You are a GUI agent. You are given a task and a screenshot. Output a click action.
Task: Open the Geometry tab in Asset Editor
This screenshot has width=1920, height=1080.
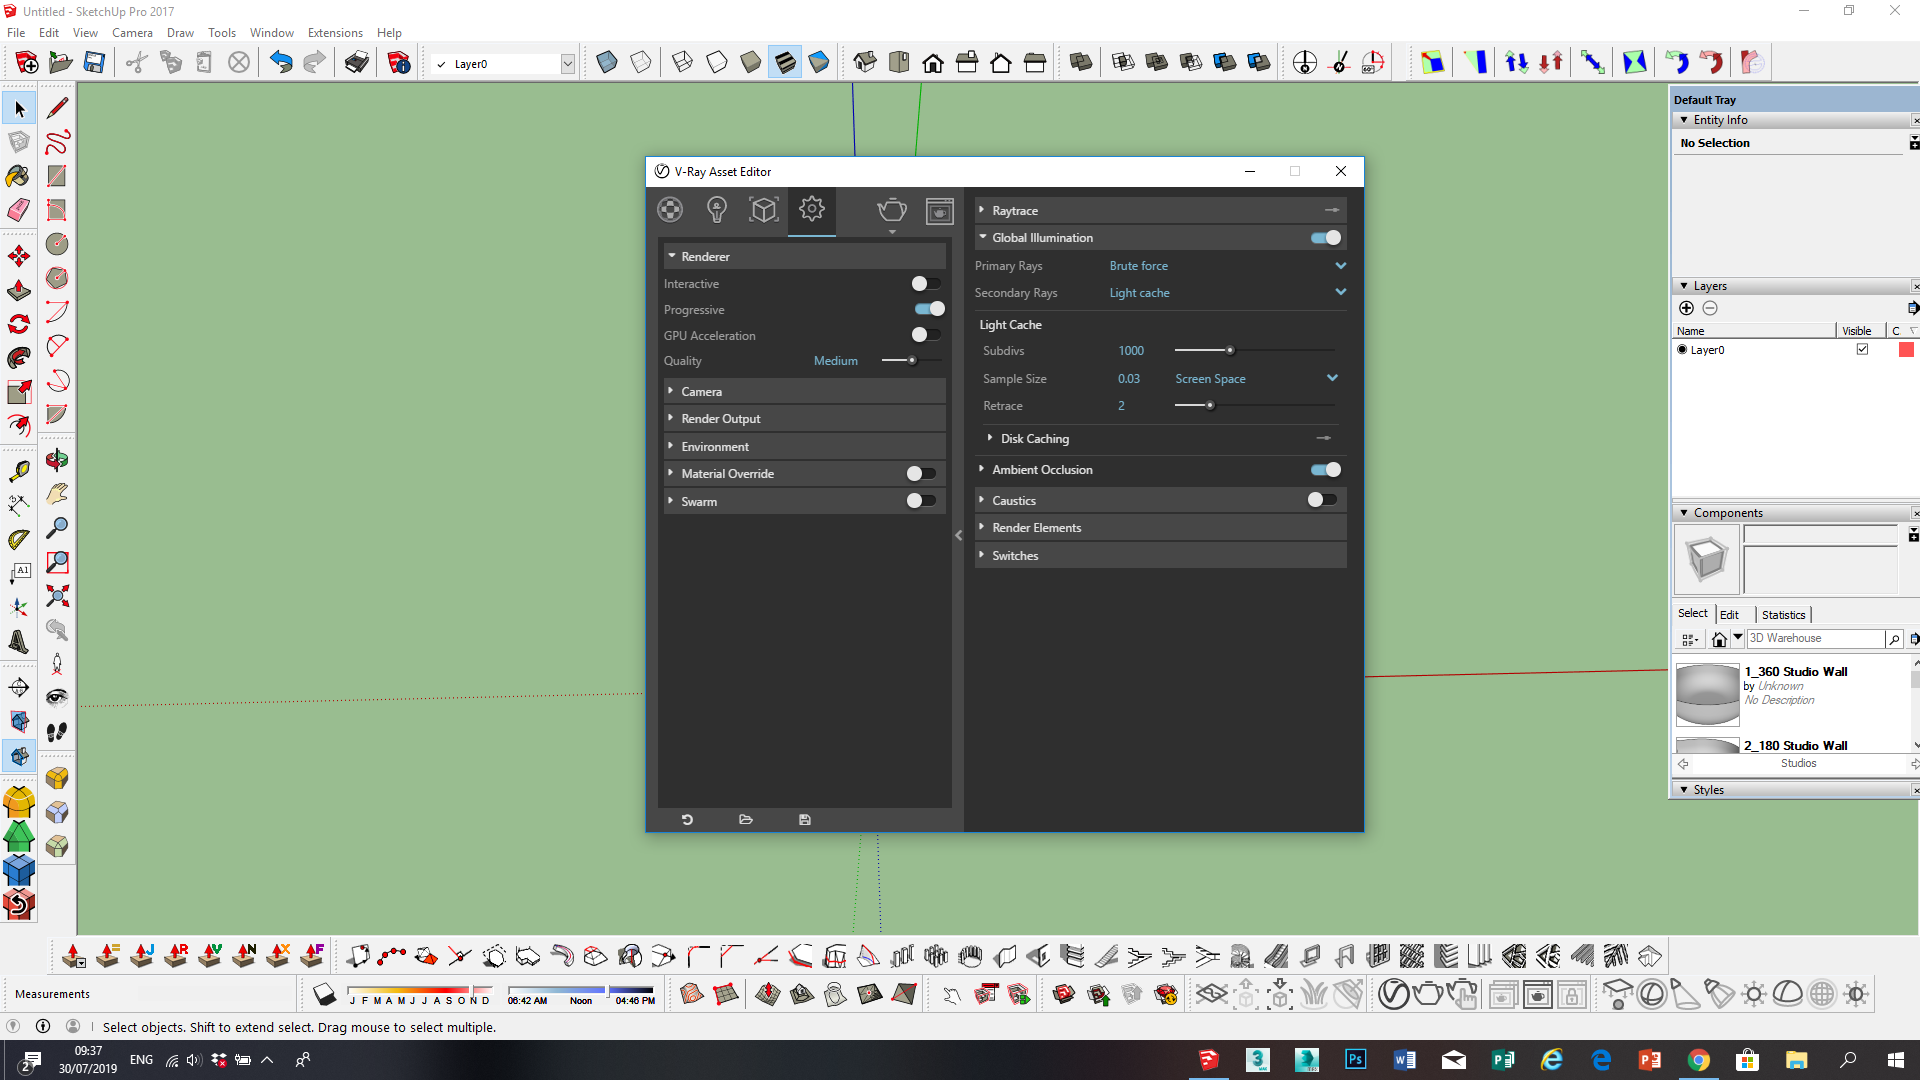(x=764, y=210)
